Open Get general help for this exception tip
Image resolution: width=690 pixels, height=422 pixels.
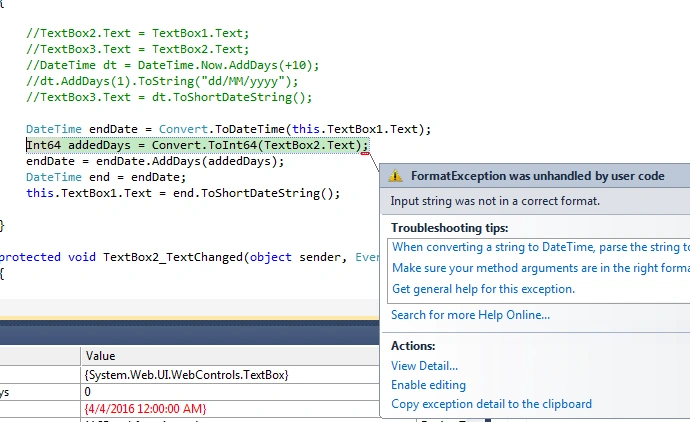pos(483,289)
